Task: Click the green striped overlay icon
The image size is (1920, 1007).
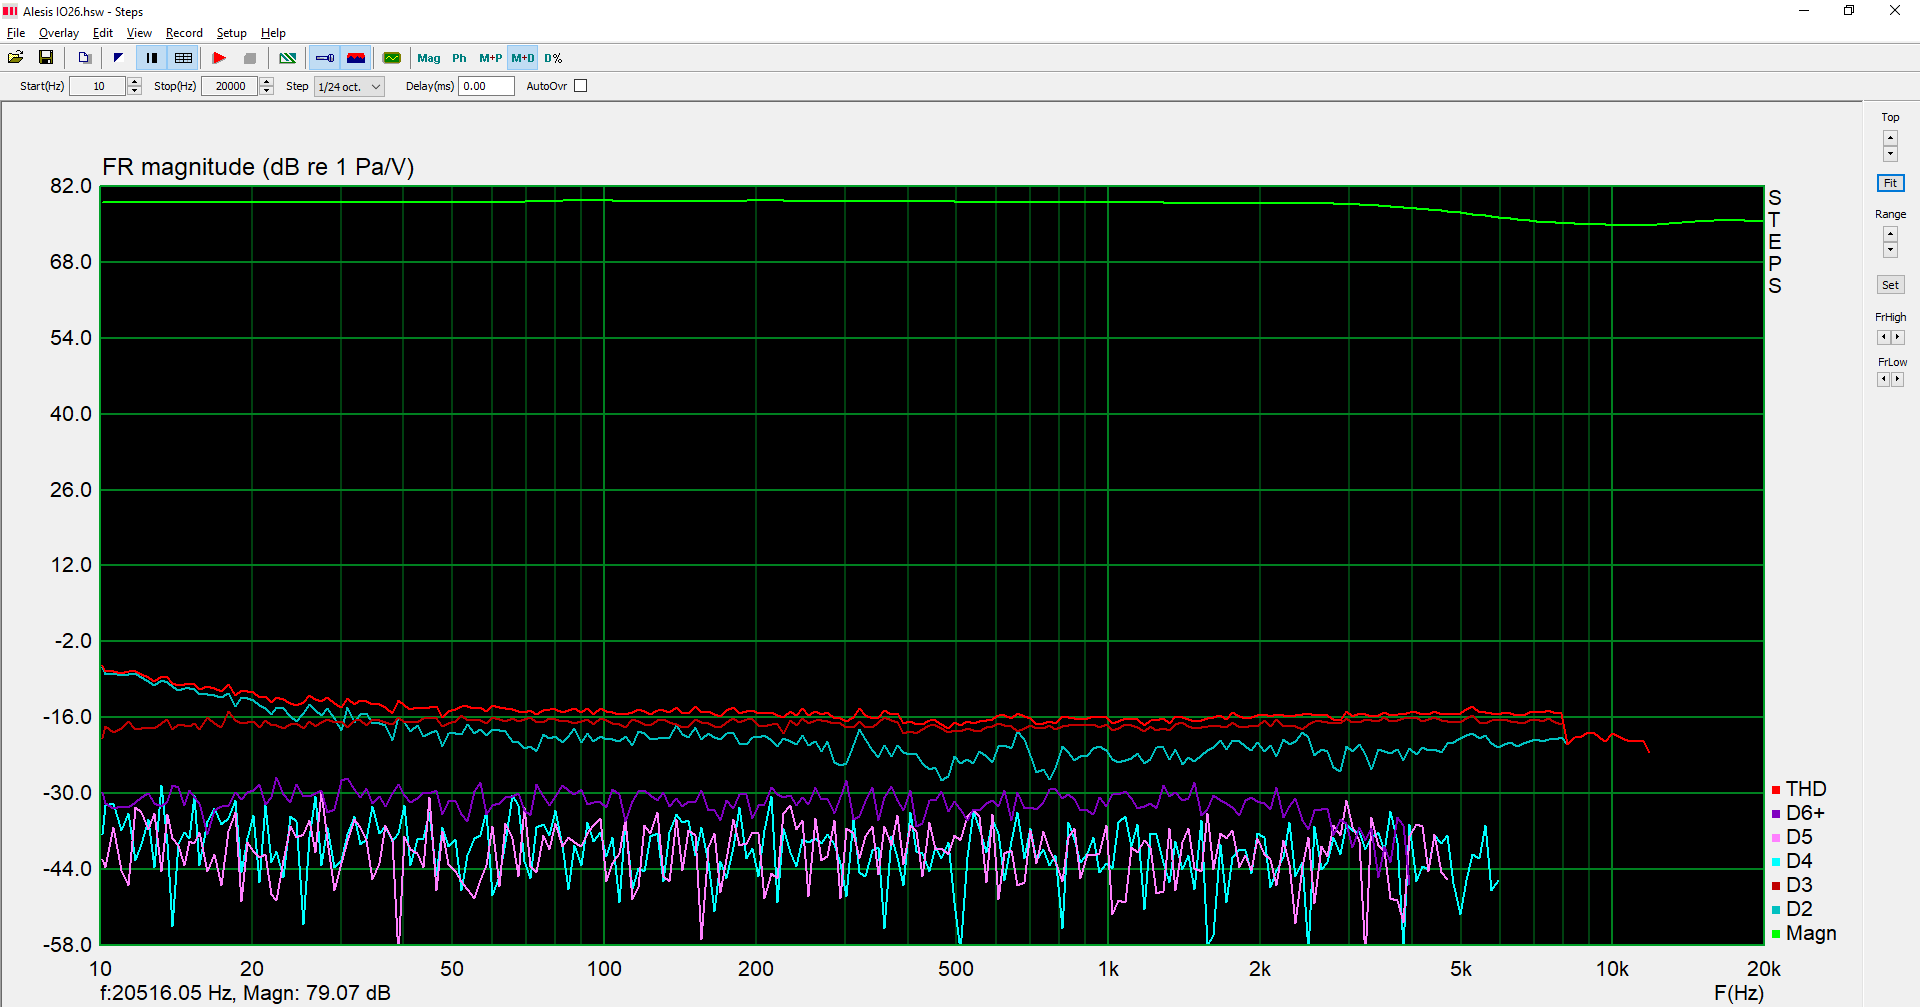Action: pyautogui.click(x=288, y=58)
